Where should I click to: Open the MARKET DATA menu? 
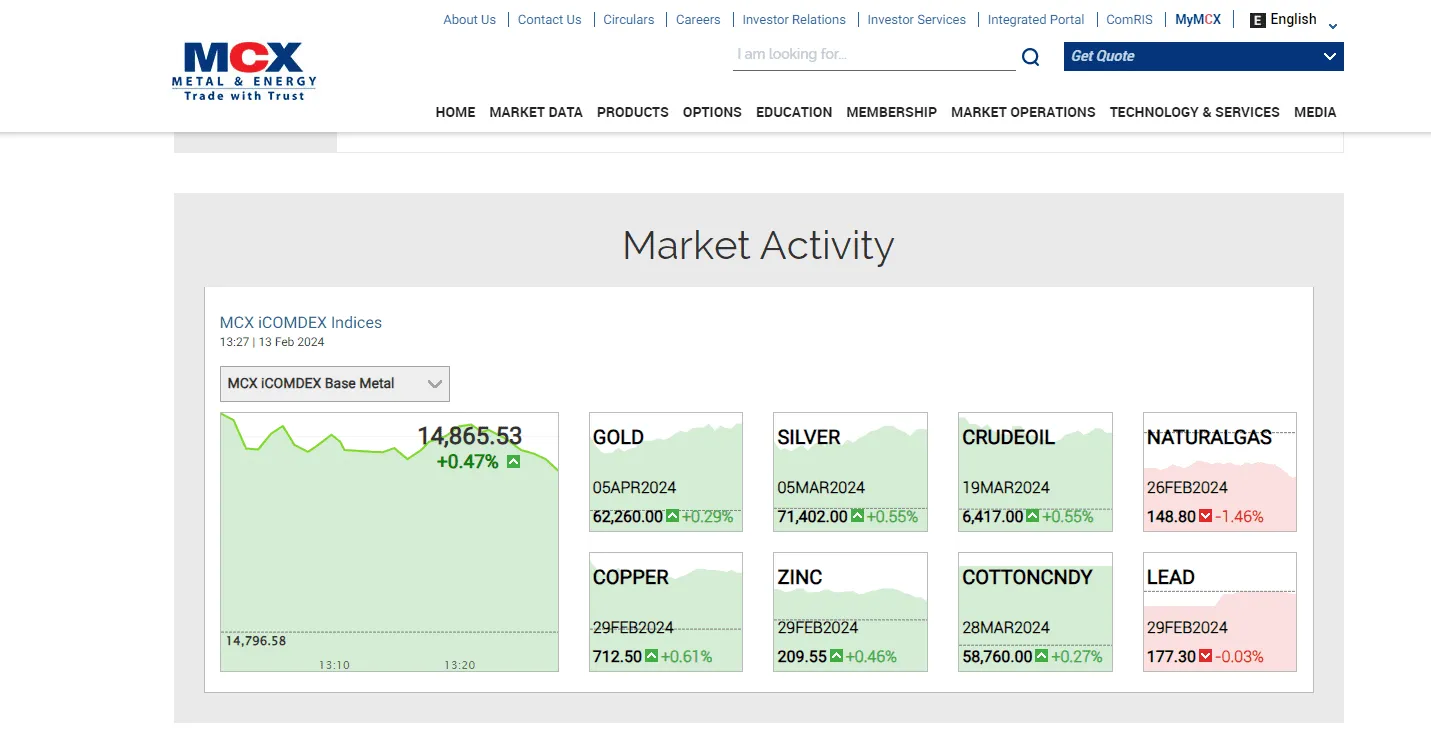click(535, 112)
